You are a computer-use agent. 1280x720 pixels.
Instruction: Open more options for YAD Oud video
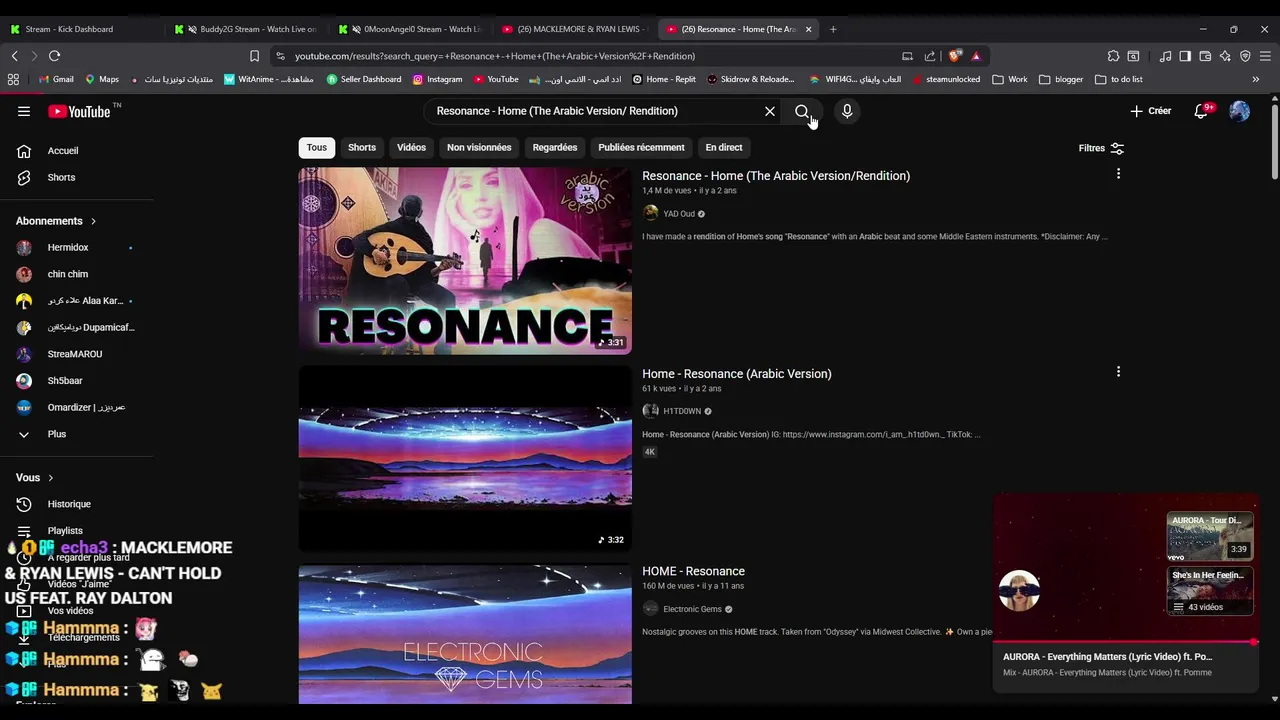pyautogui.click(x=1118, y=174)
